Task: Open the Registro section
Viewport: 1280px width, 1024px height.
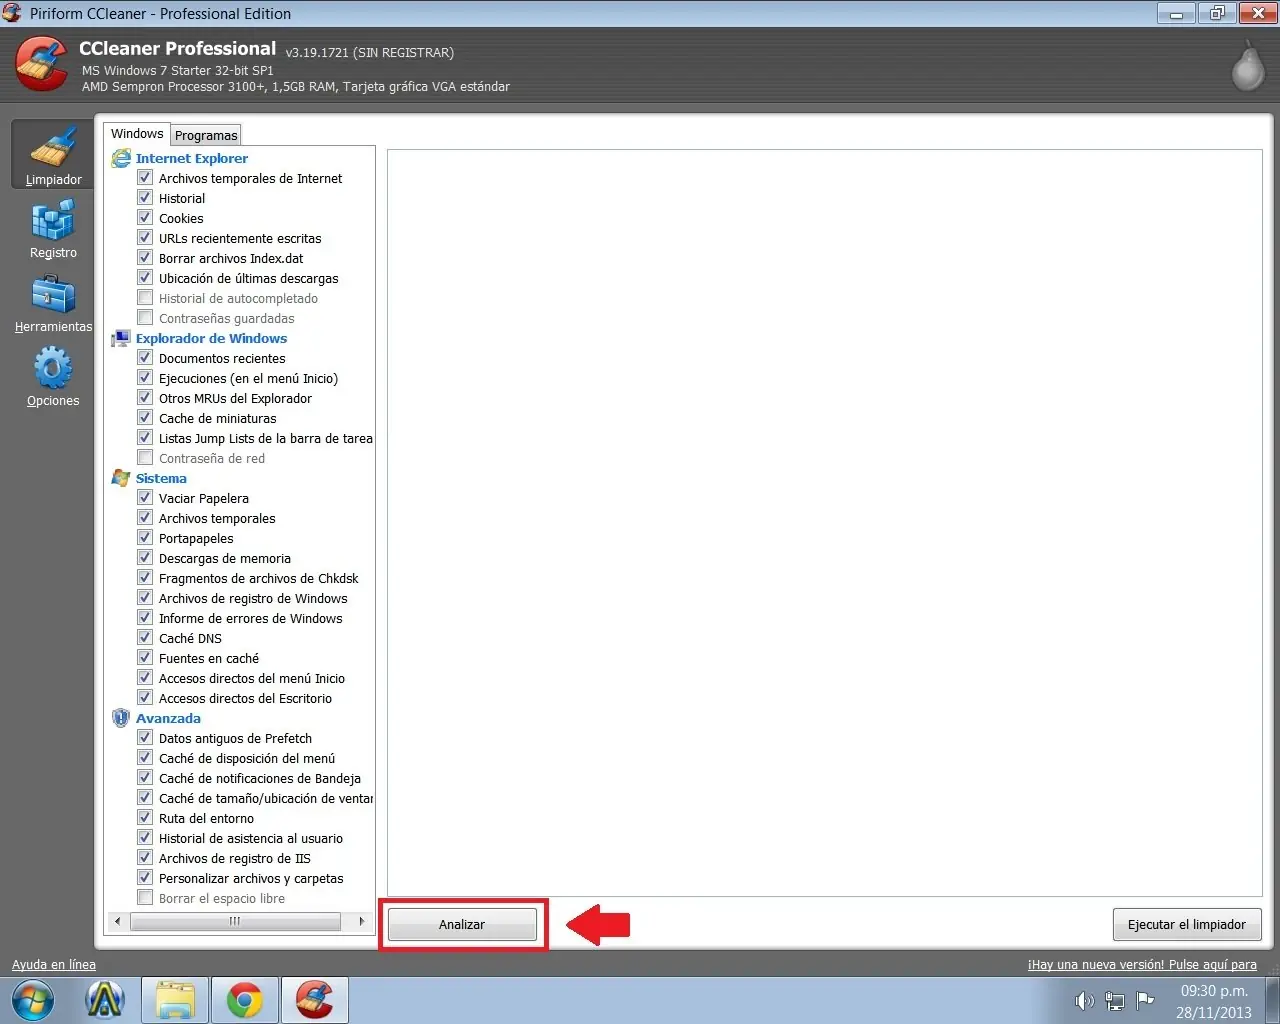Action: point(52,228)
